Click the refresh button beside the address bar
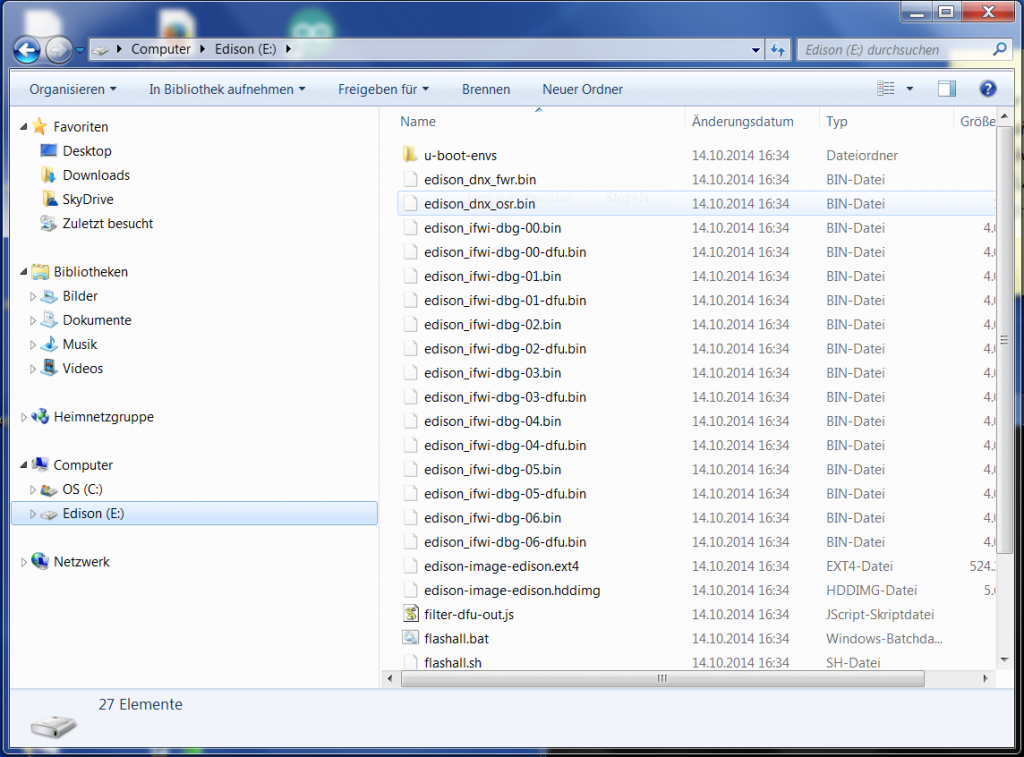The height and width of the screenshot is (757, 1024). 778,50
